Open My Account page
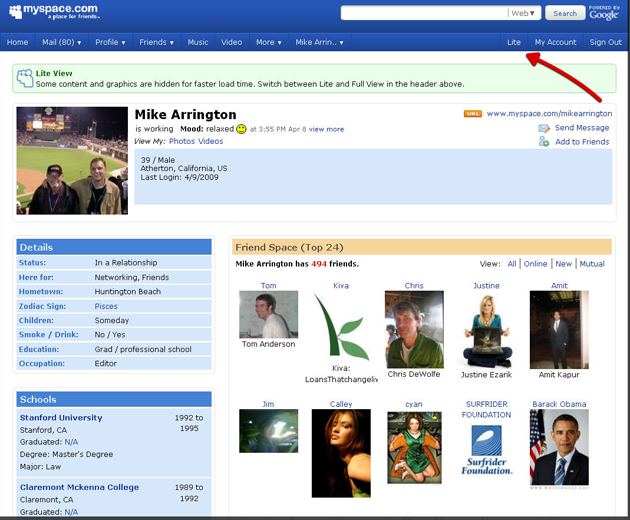The image size is (630, 520). click(555, 42)
